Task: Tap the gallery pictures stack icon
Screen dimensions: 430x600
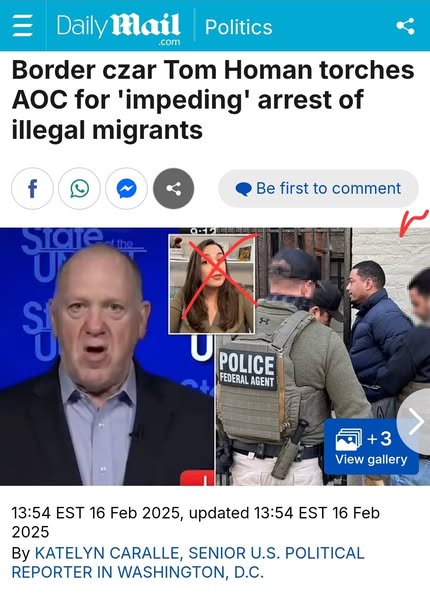Action: click(349, 439)
